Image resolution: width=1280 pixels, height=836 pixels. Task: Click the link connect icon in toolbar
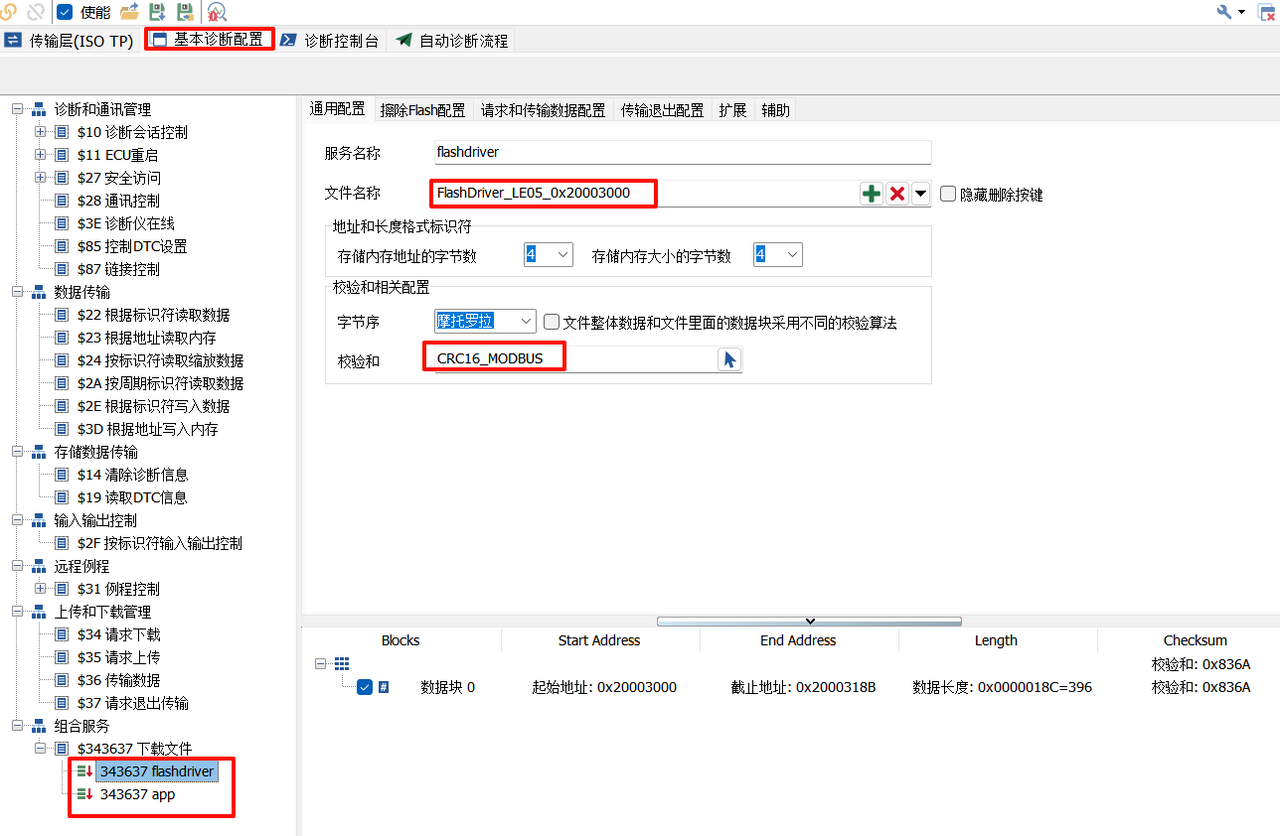(x=8, y=12)
